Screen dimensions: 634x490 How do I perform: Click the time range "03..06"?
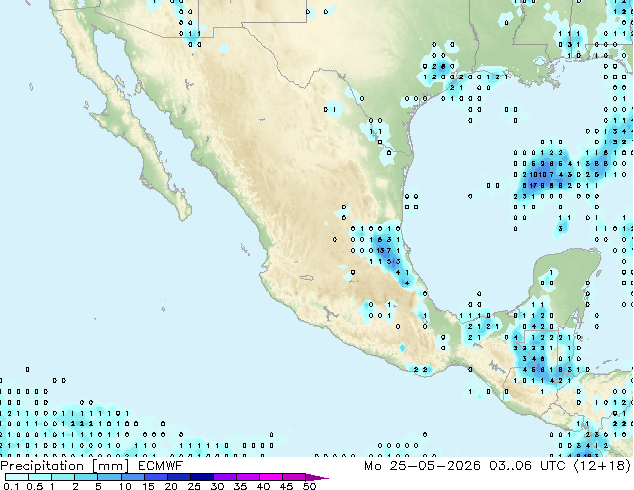(510, 466)
